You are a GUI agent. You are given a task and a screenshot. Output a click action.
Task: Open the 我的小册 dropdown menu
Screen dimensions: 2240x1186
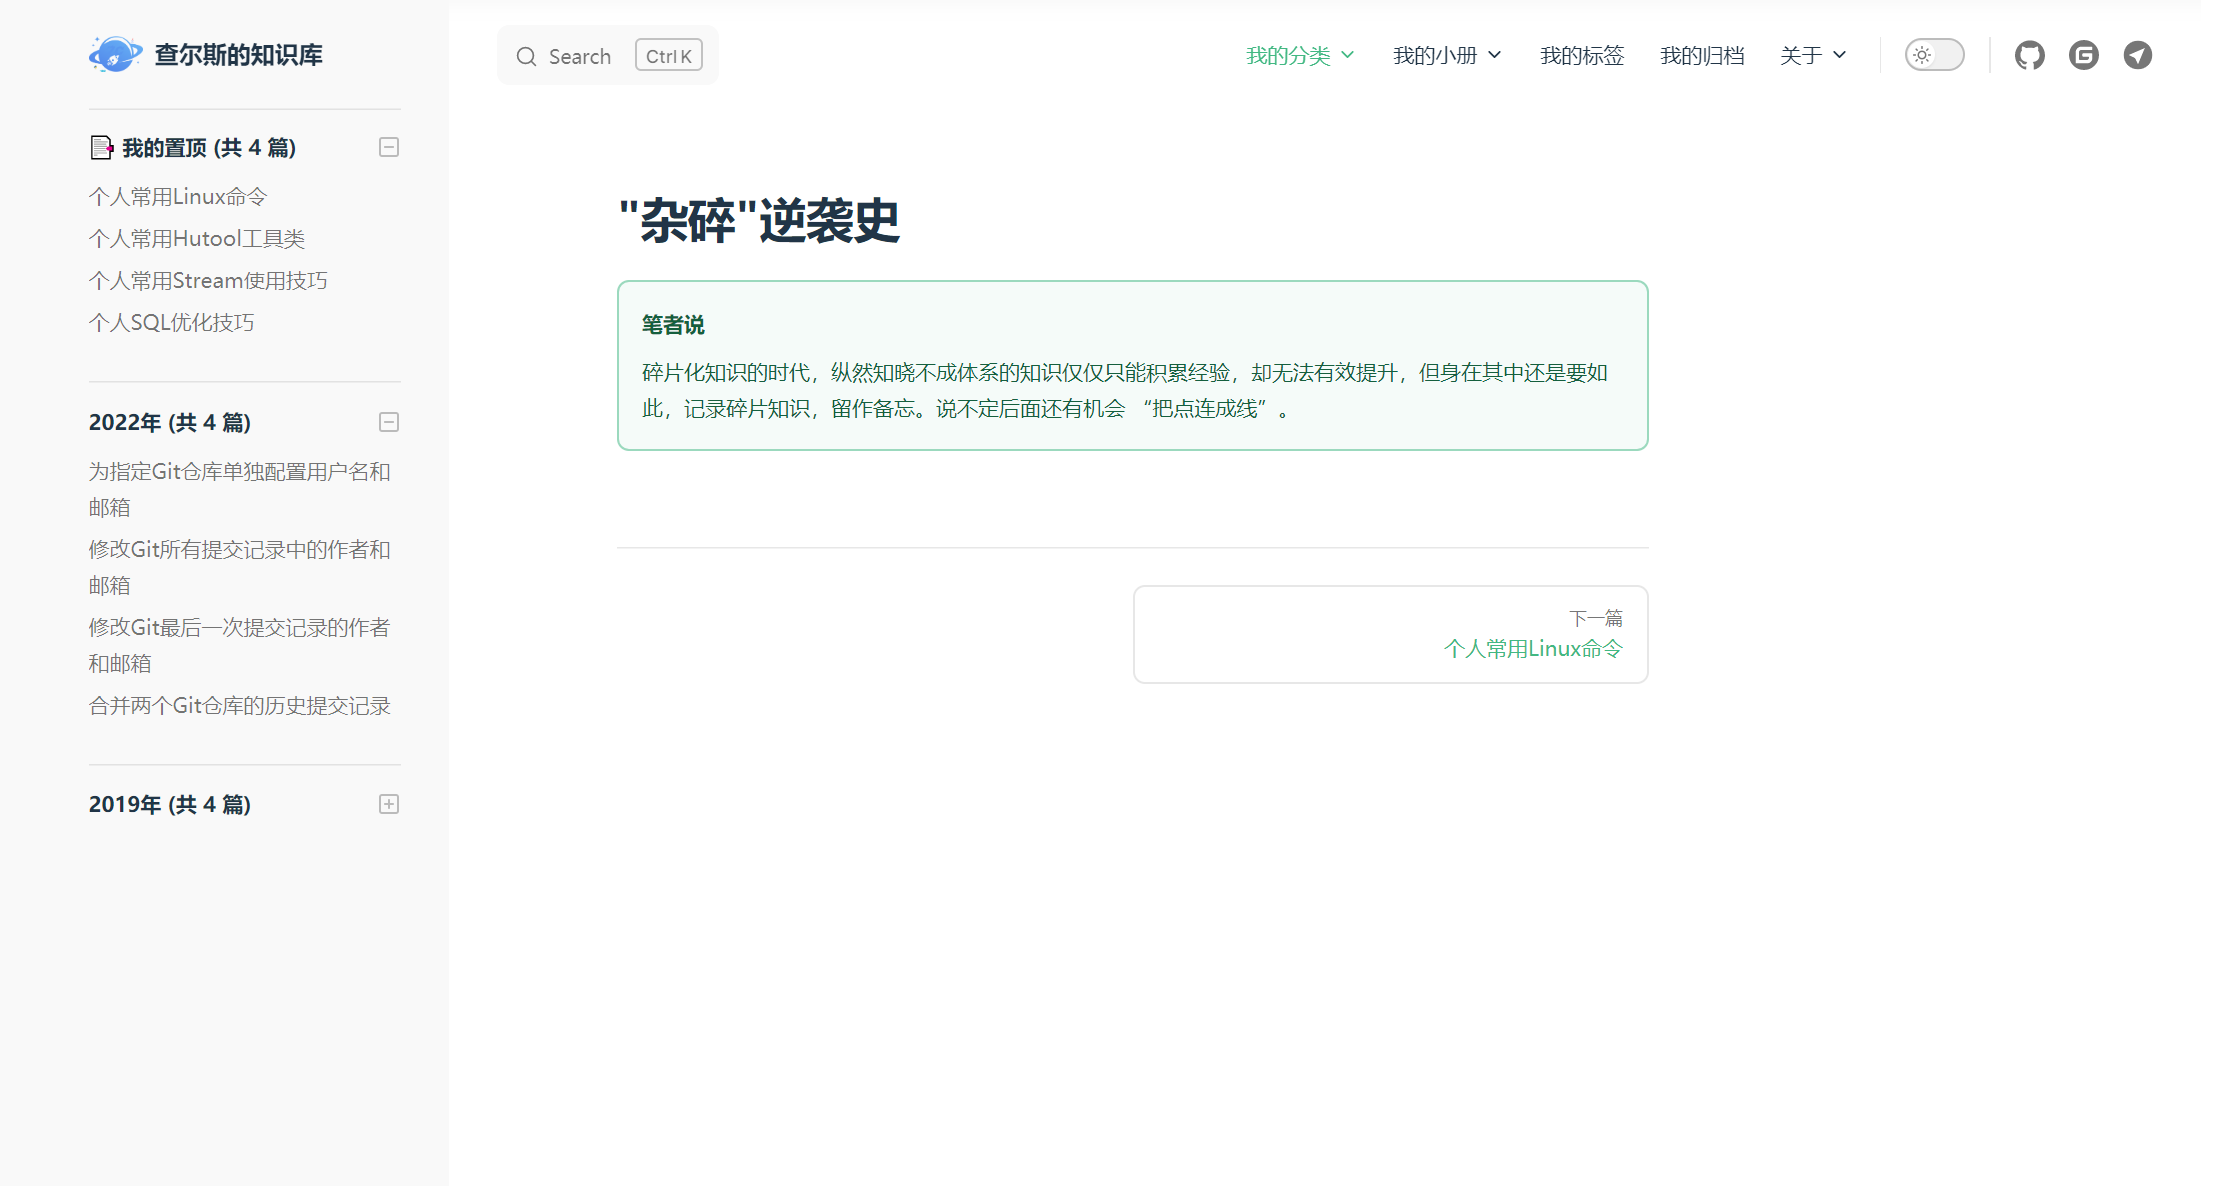coord(1446,55)
